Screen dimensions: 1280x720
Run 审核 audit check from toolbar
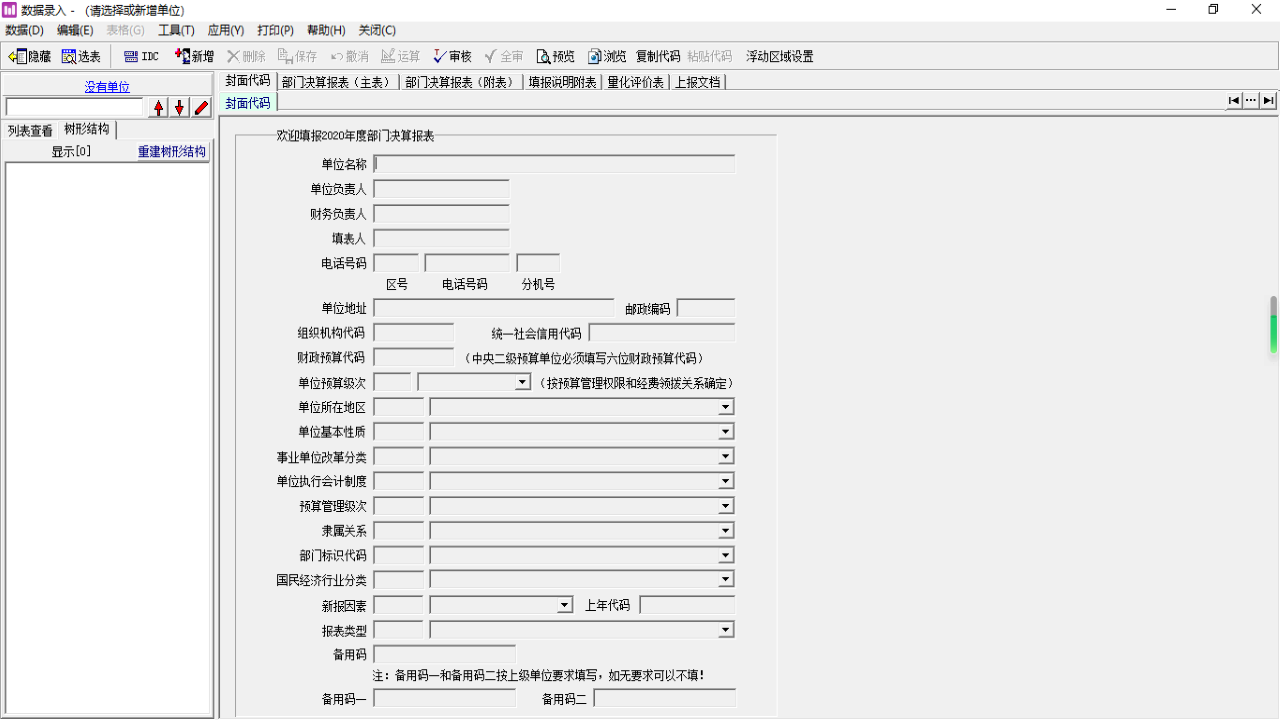click(x=452, y=56)
